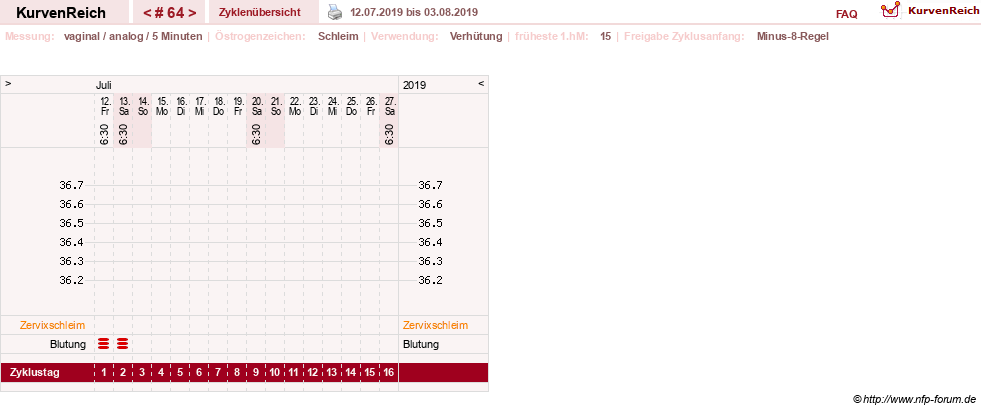981x411 pixels.
Task: Click right axis label 36.3
Action: (430, 261)
